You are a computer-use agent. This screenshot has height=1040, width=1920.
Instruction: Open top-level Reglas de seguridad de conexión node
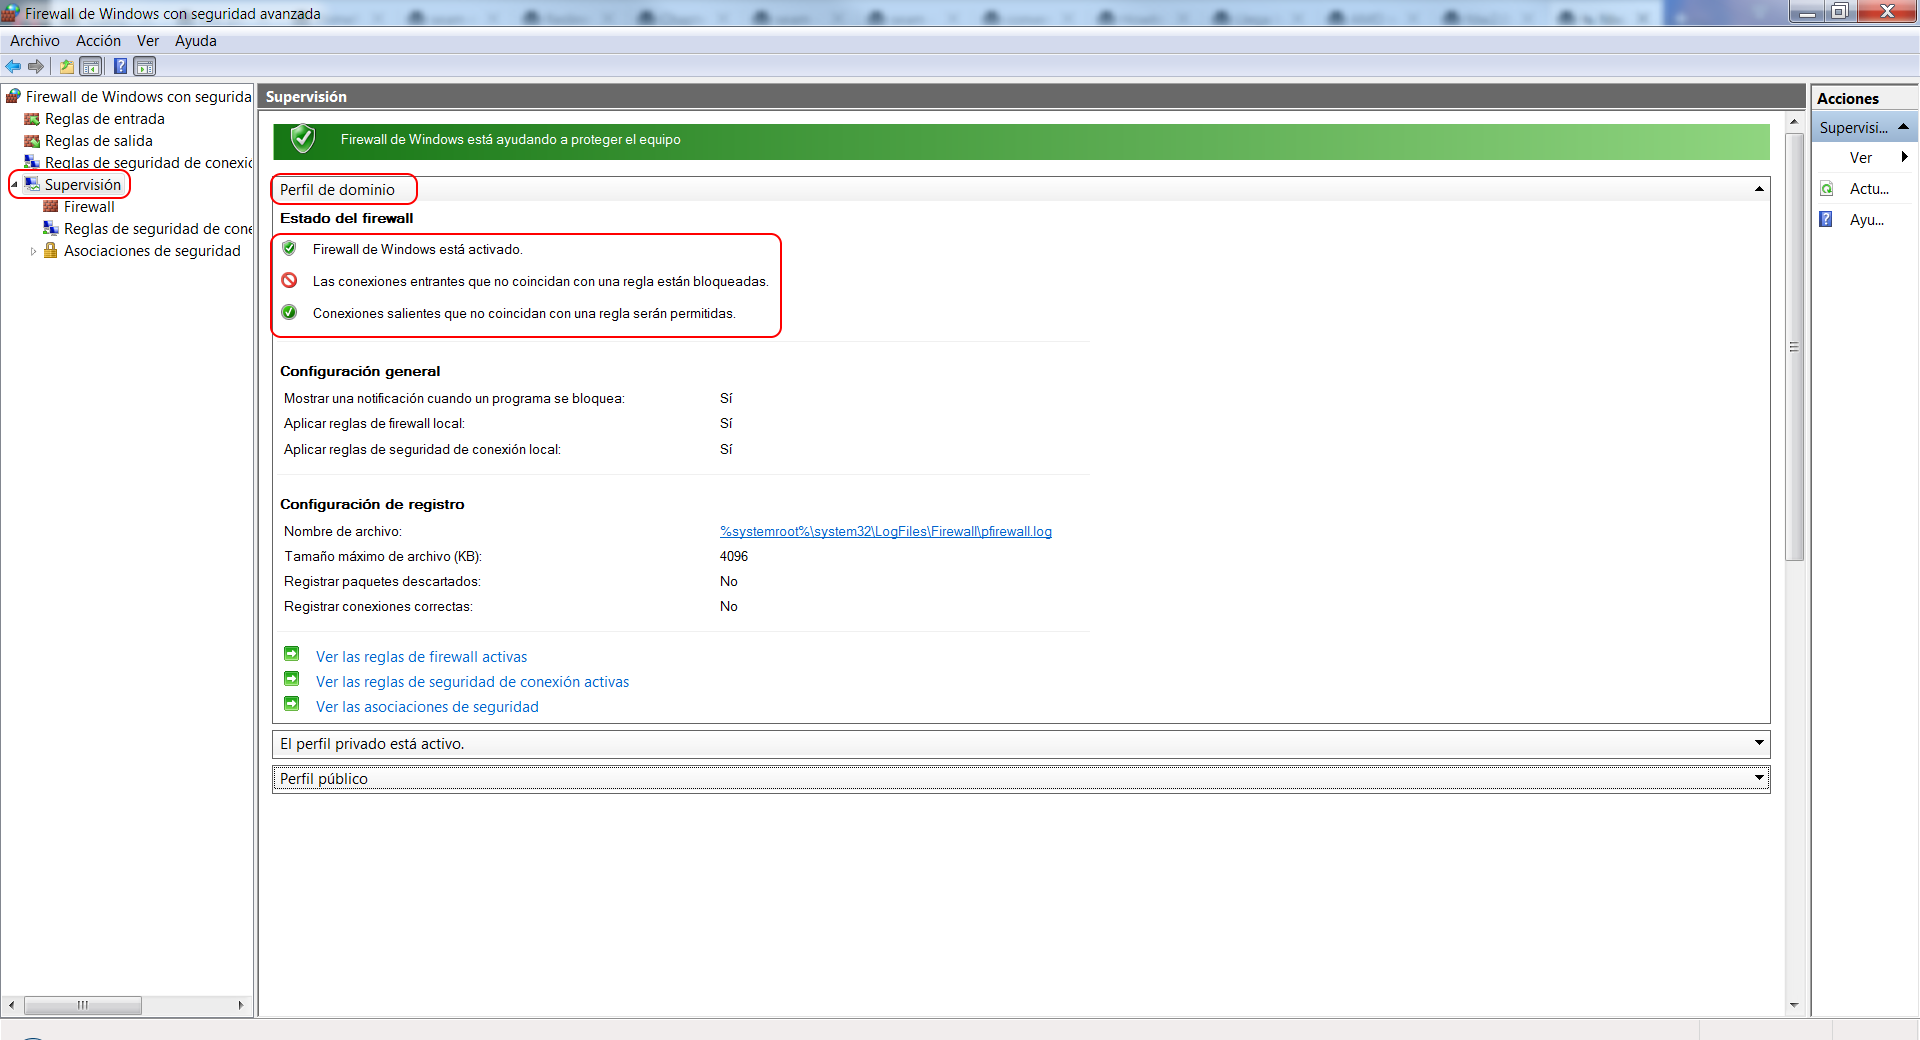(148, 163)
